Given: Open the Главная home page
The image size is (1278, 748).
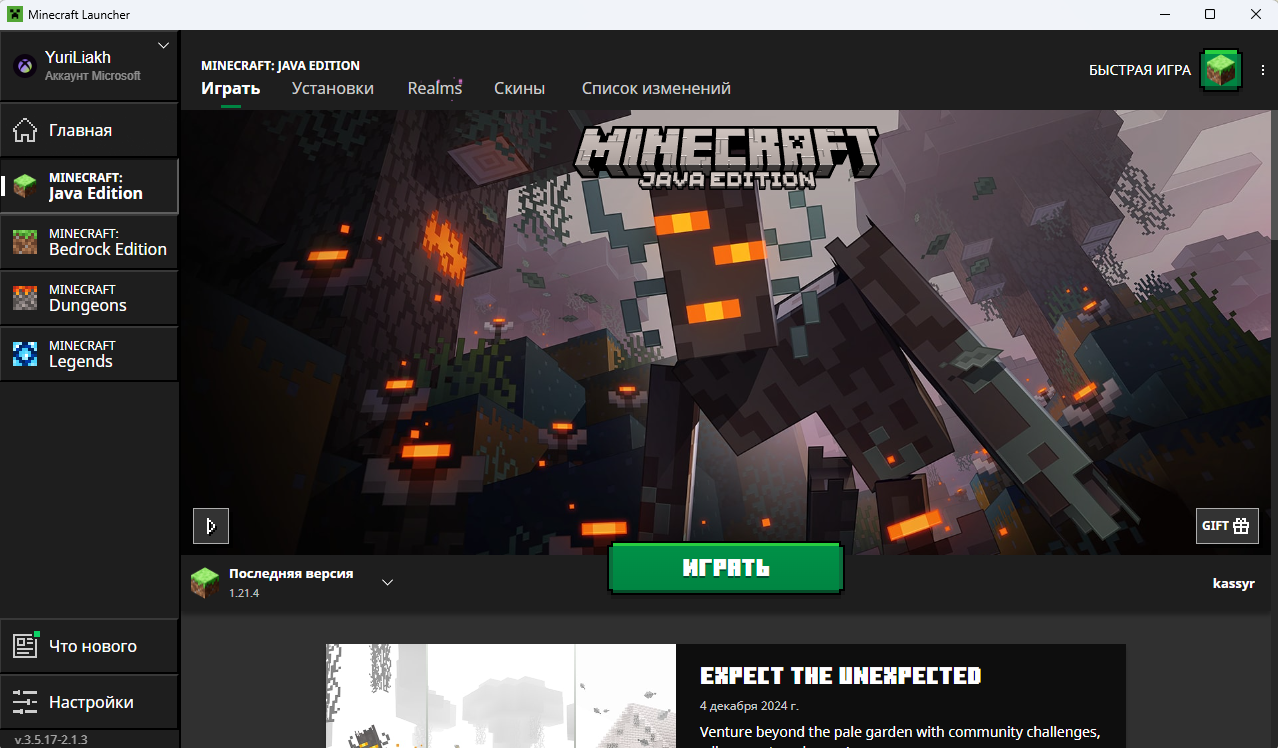Looking at the screenshot, I should [89, 130].
